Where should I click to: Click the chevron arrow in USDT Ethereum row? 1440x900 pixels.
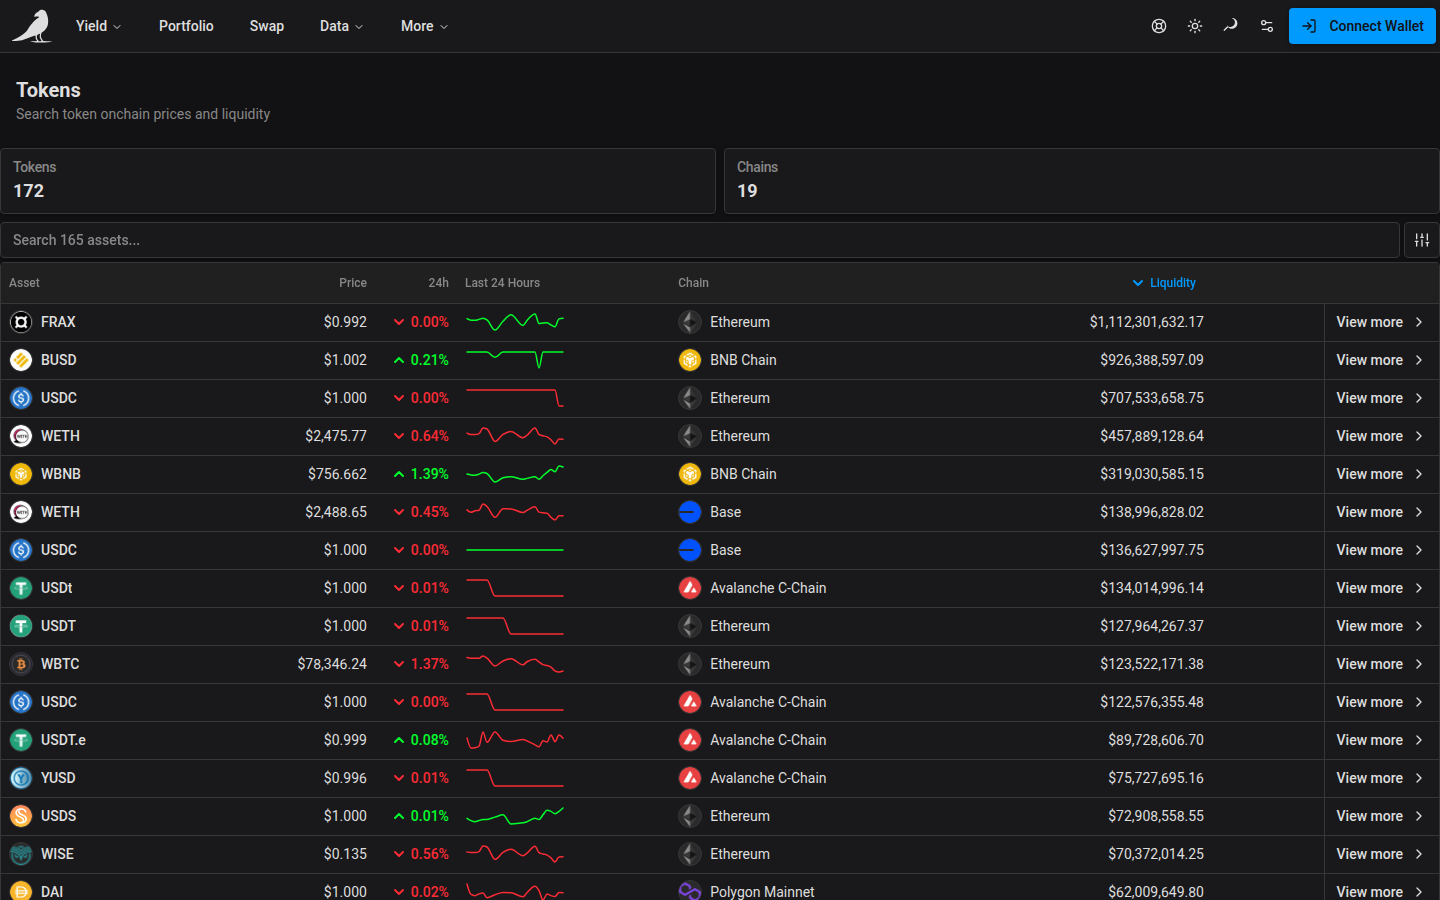click(x=1419, y=626)
